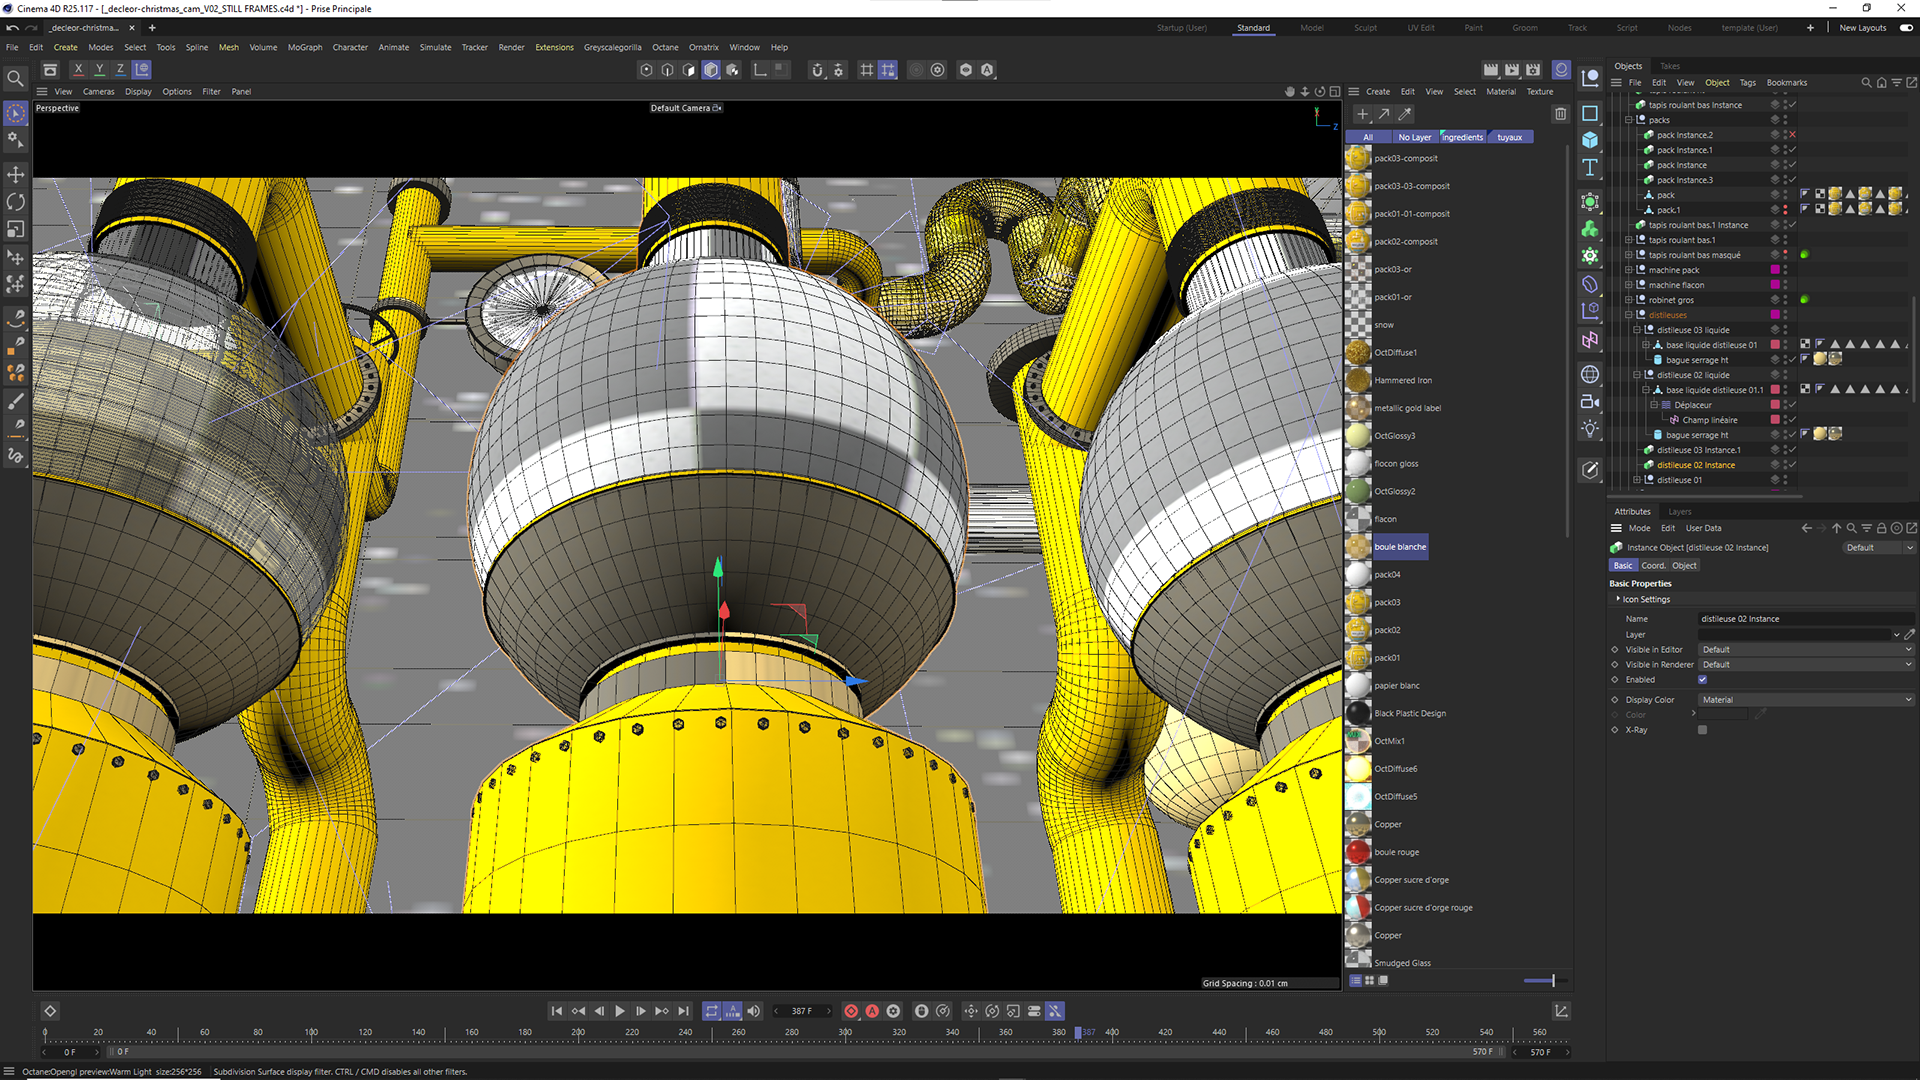Screen dimensions: 1920x1080
Task: Open the Display Color dropdown
Action: [1806, 700]
